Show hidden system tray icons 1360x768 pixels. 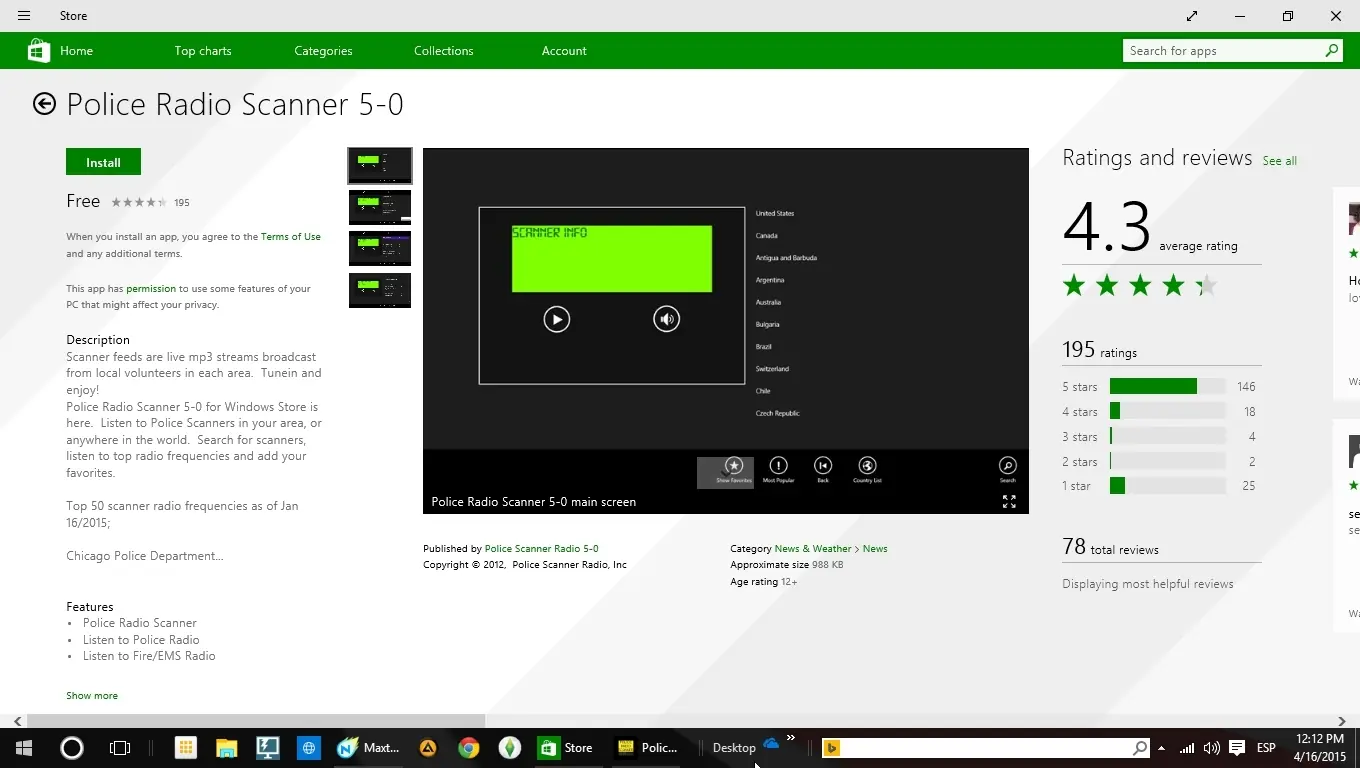(x=1162, y=748)
